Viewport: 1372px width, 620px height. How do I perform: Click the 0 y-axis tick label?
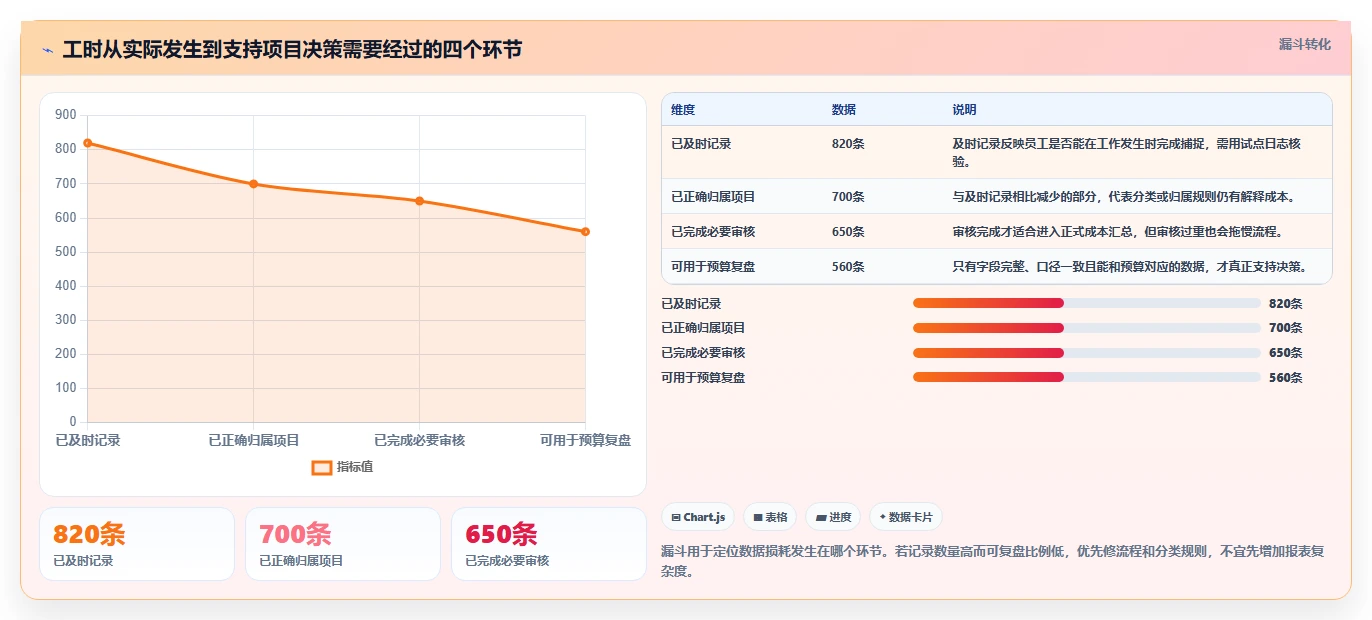point(73,422)
